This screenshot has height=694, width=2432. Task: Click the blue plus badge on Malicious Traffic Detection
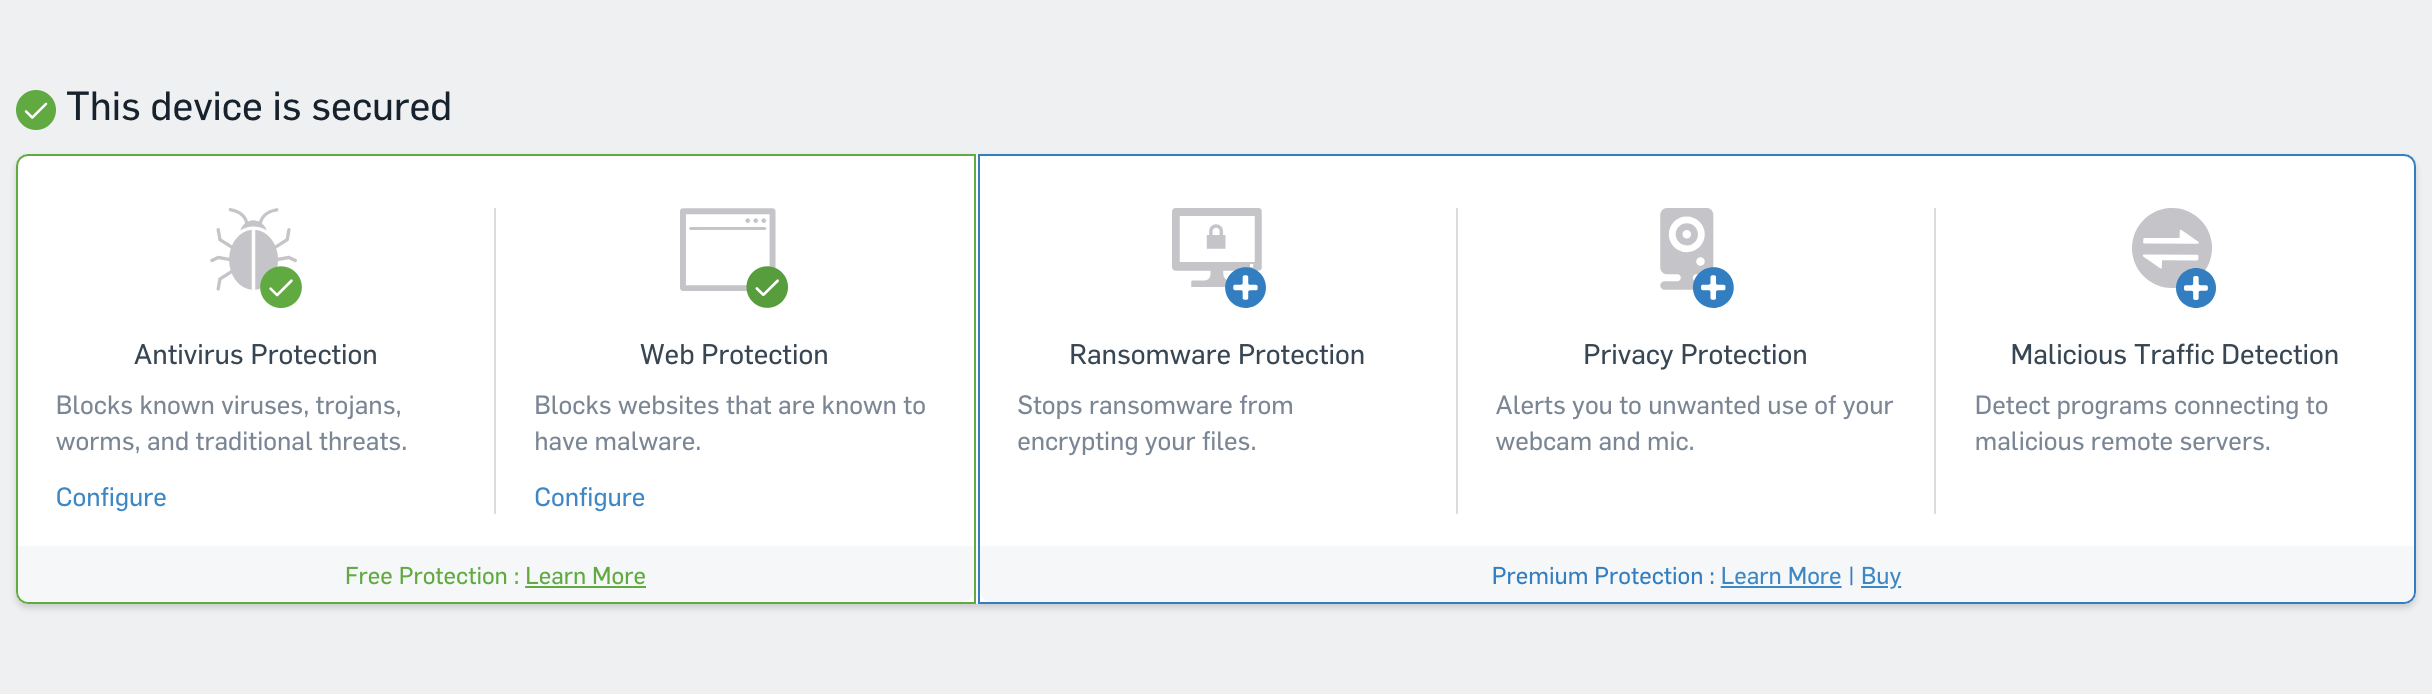click(x=2195, y=289)
